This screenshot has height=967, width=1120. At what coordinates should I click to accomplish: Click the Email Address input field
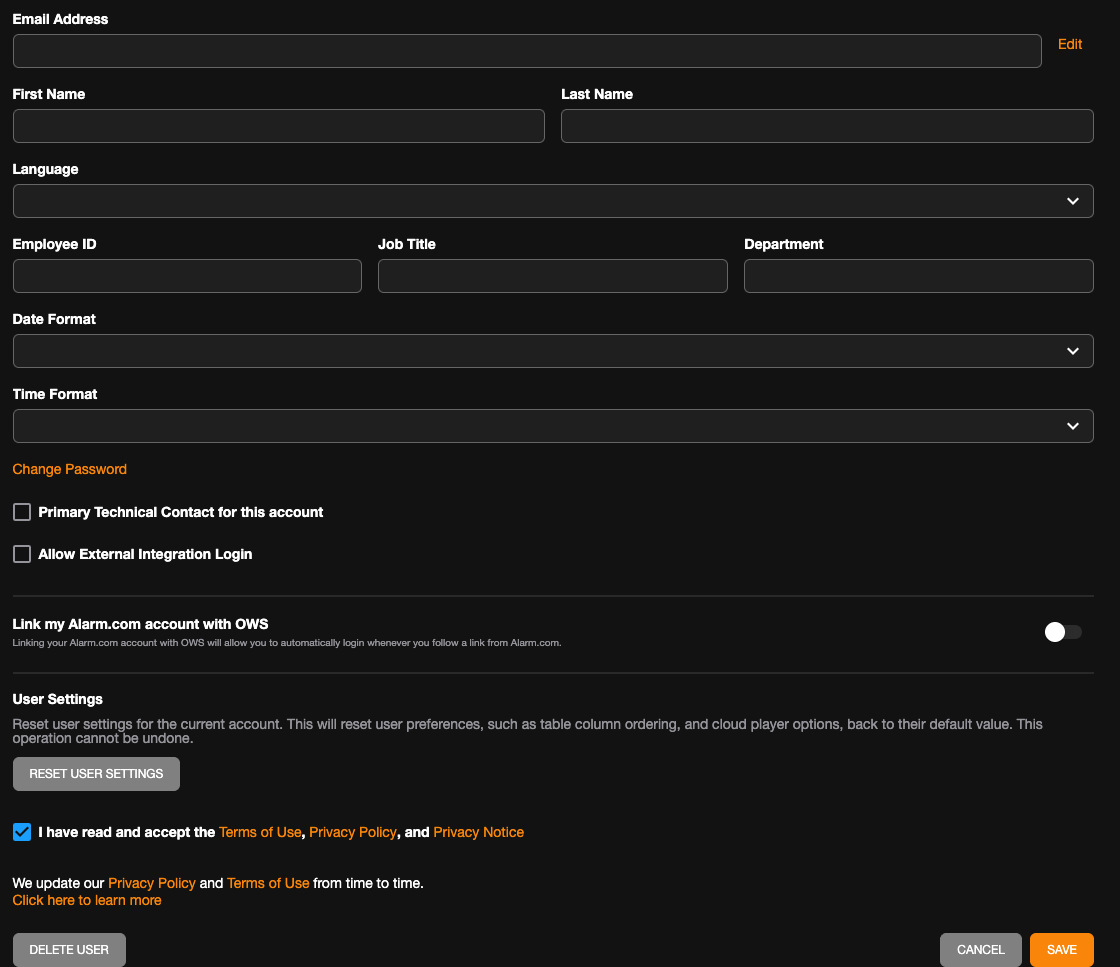click(x=527, y=51)
